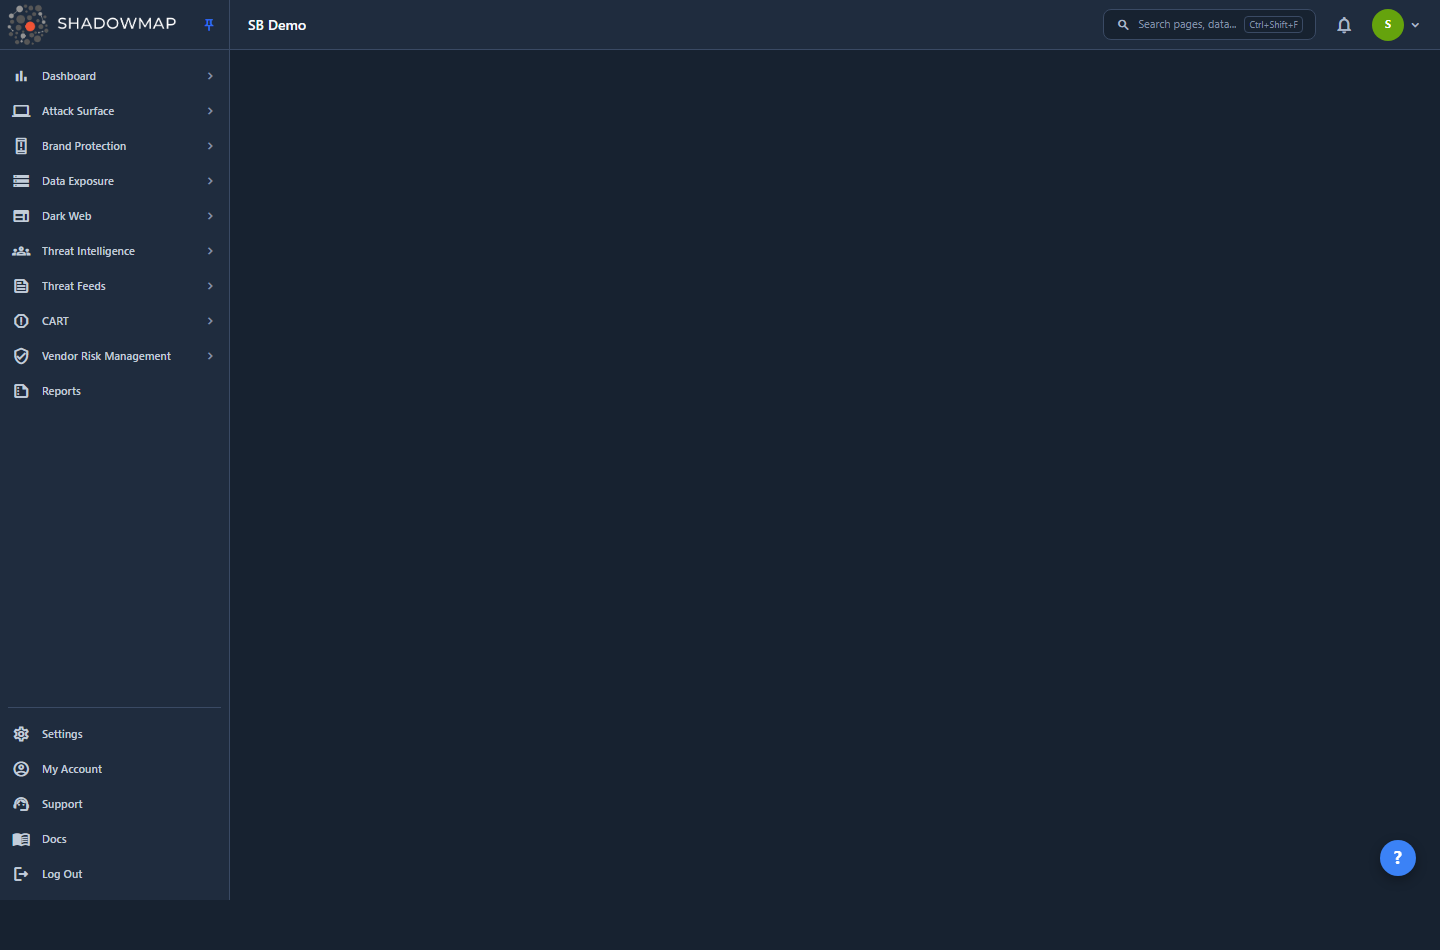1440x950 pixels.
Task: Open the notifications bell
Action: pos(1344,25)
